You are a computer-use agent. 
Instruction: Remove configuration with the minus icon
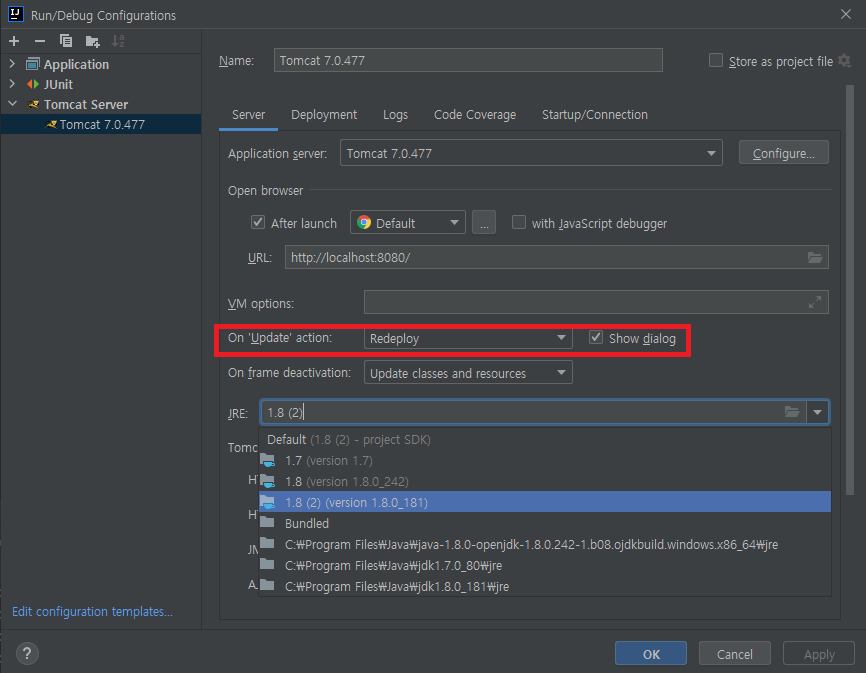(40, 41)
